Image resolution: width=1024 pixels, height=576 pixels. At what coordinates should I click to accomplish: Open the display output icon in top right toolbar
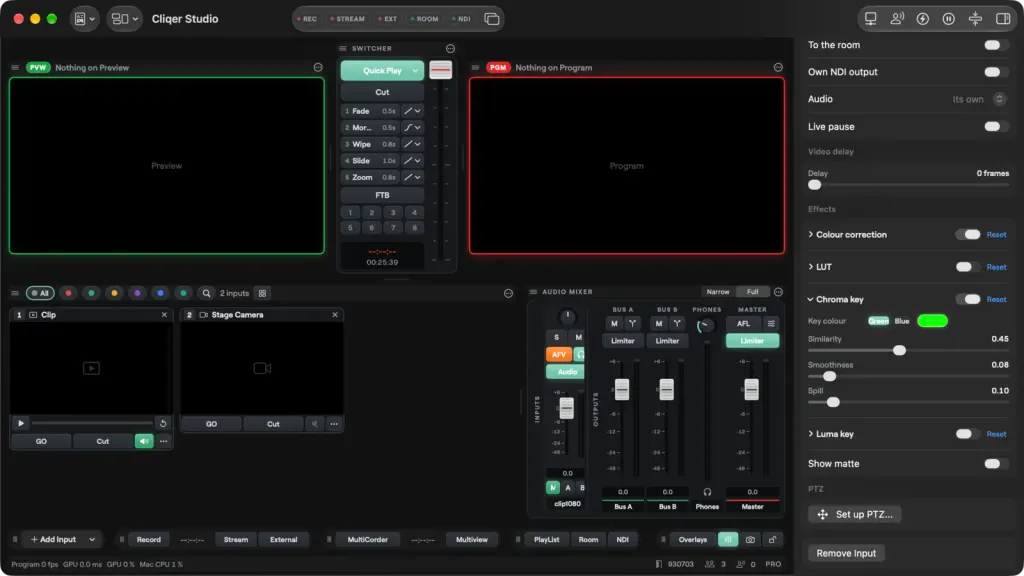click(871, 19)
